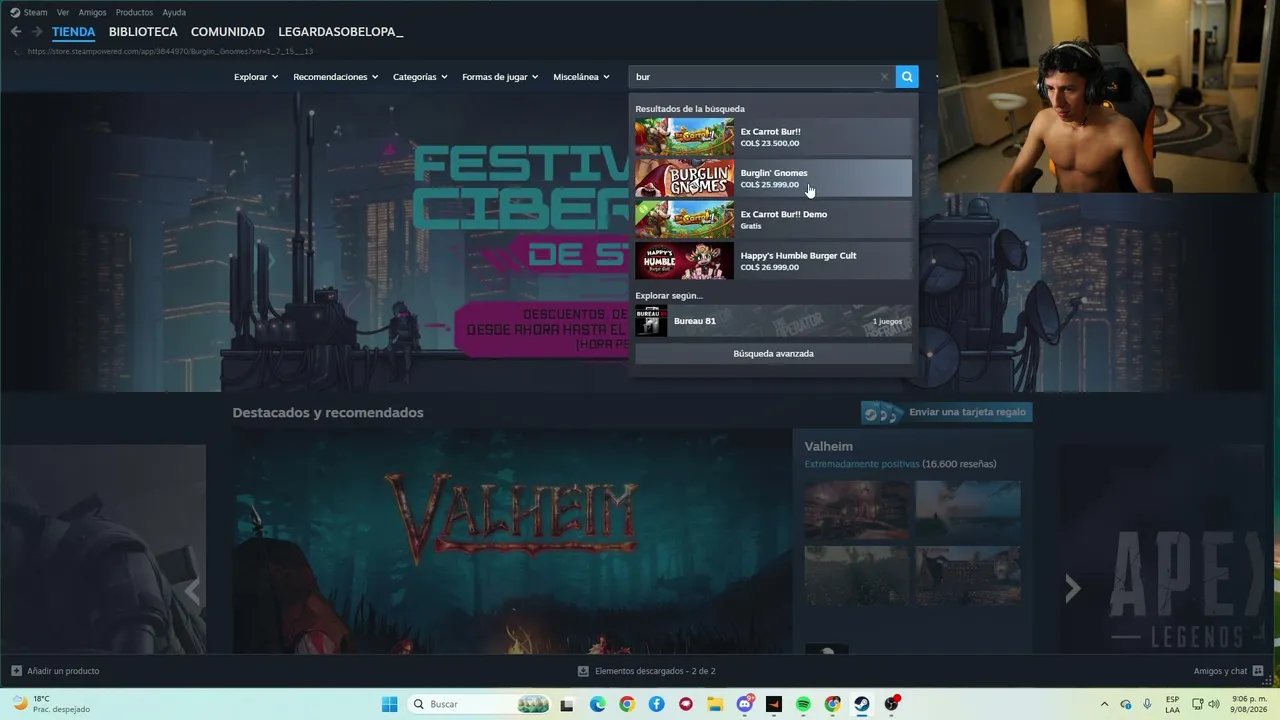1280x720 pixels.
Task: Click the Valheim title in featured panel
Action: (828, 446)
